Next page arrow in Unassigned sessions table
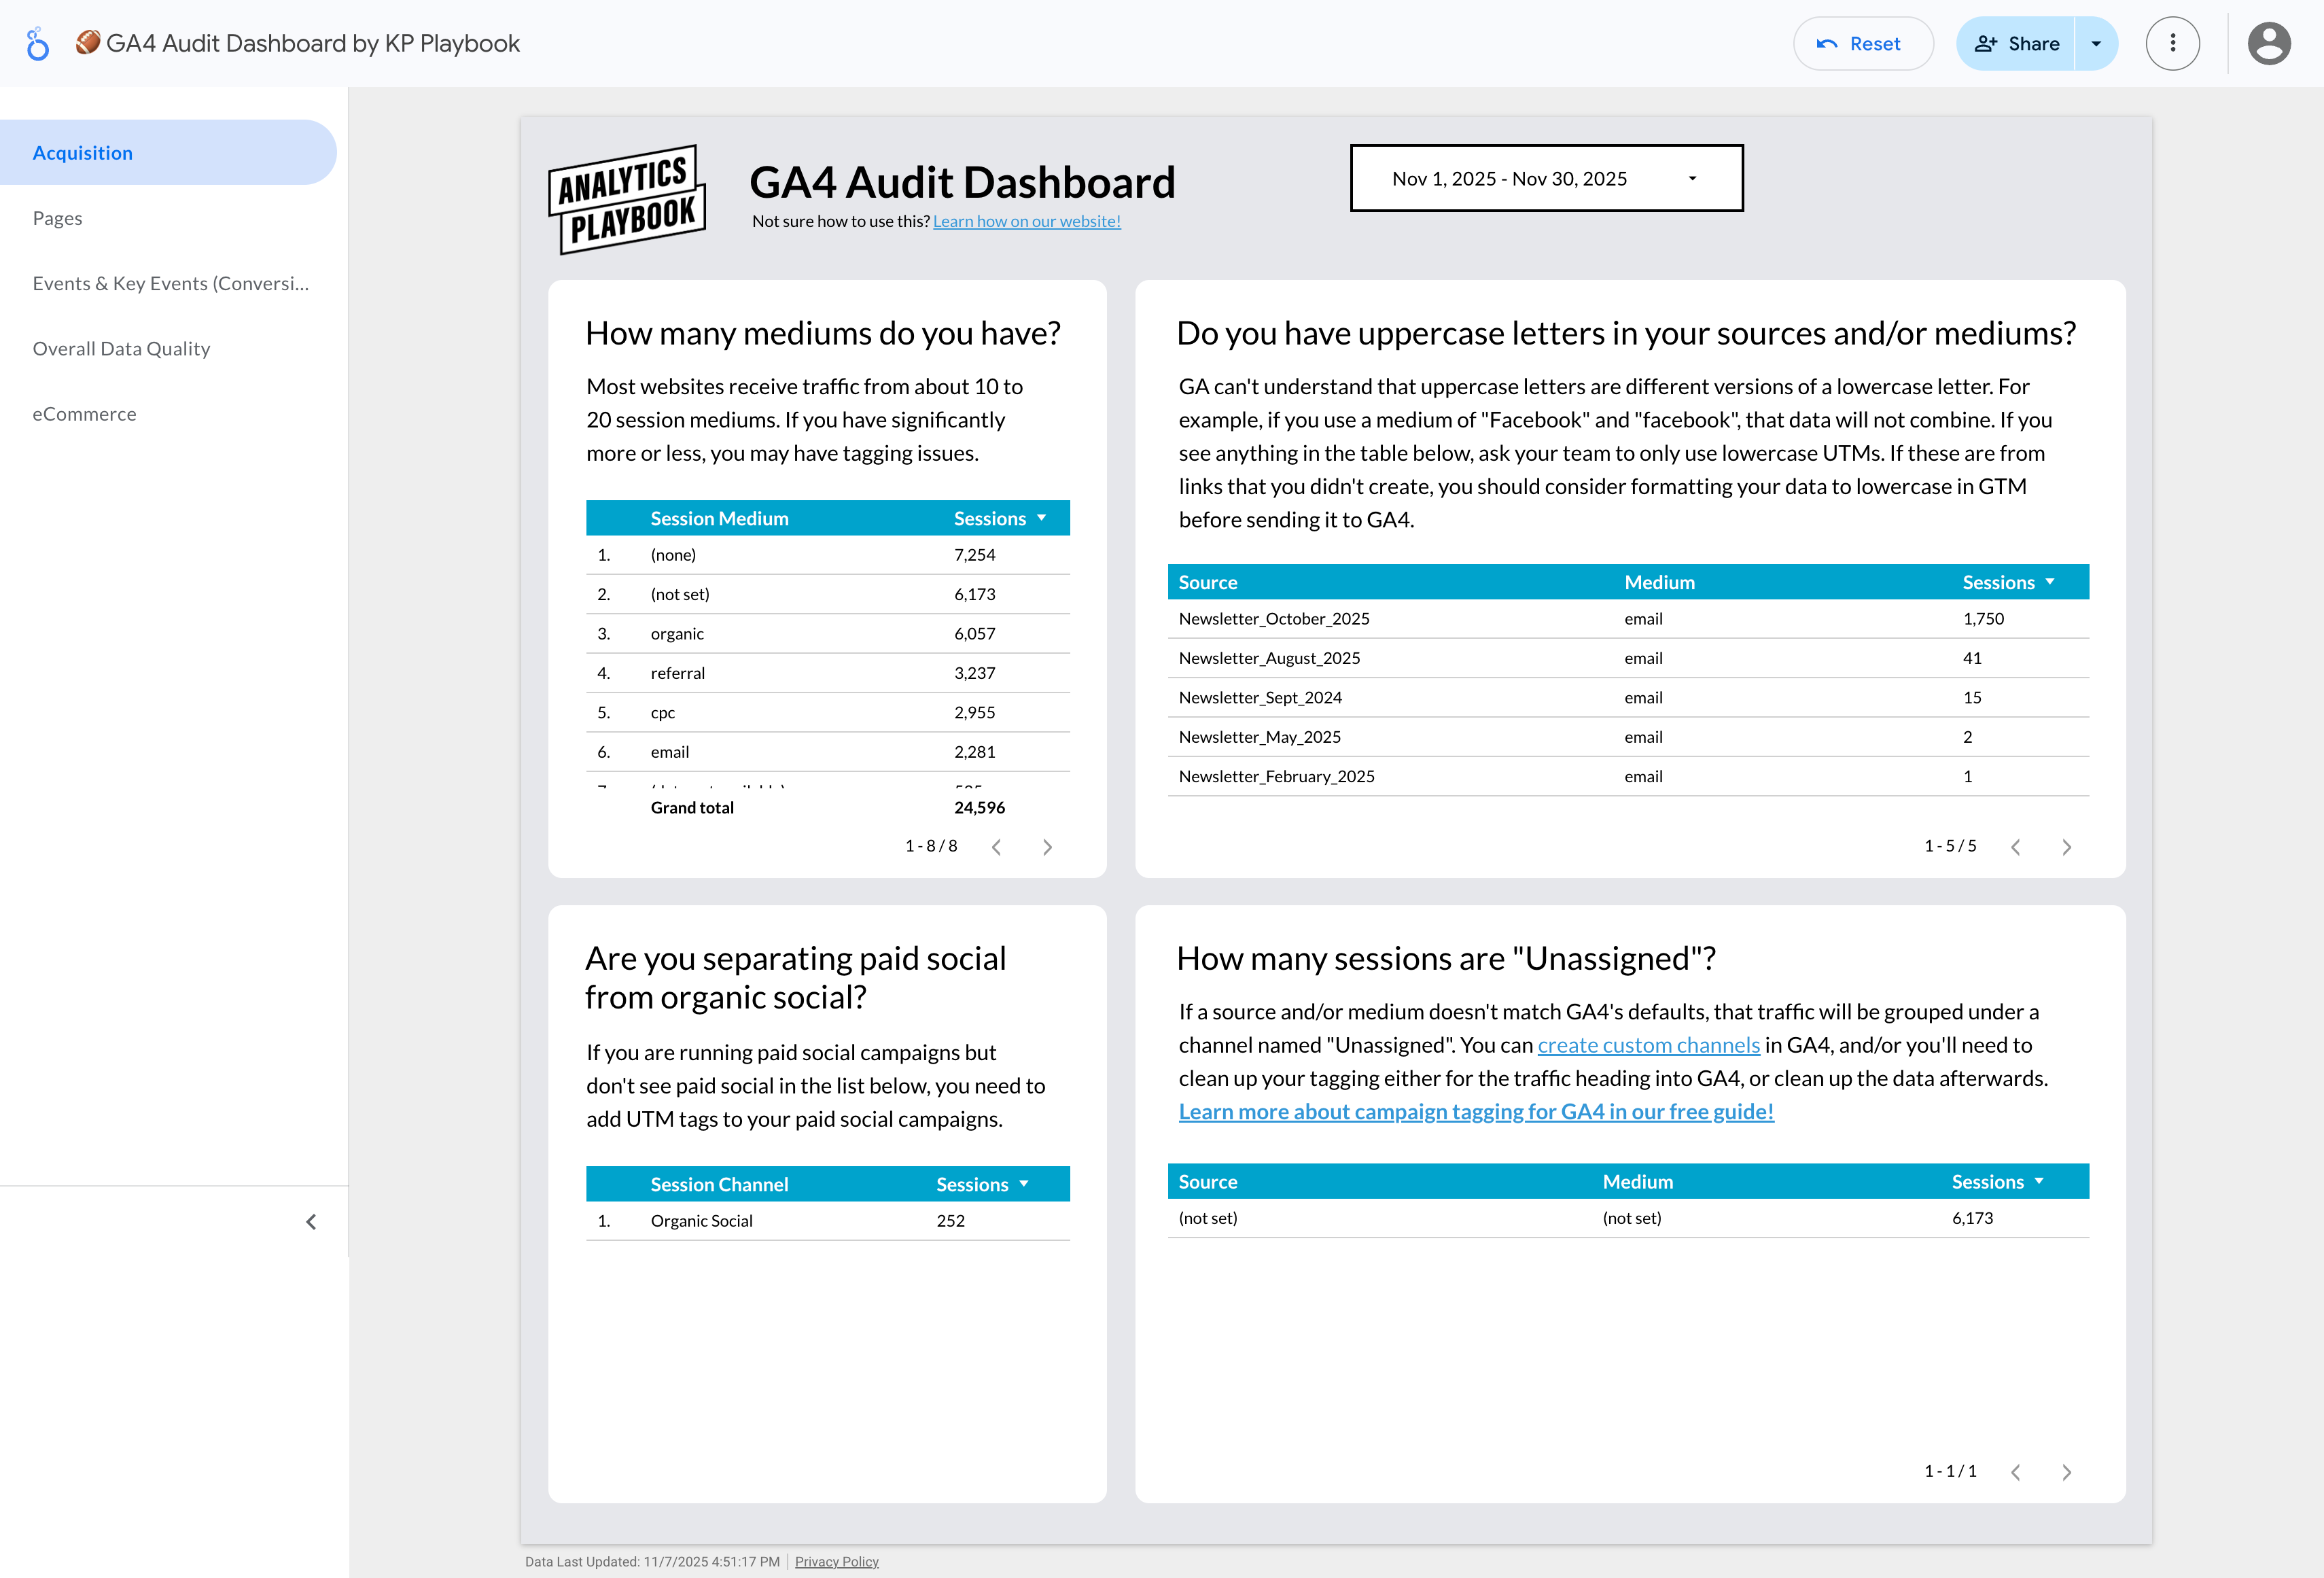Screen dimensions: 2324x1578 (x=2066, y=1472)
